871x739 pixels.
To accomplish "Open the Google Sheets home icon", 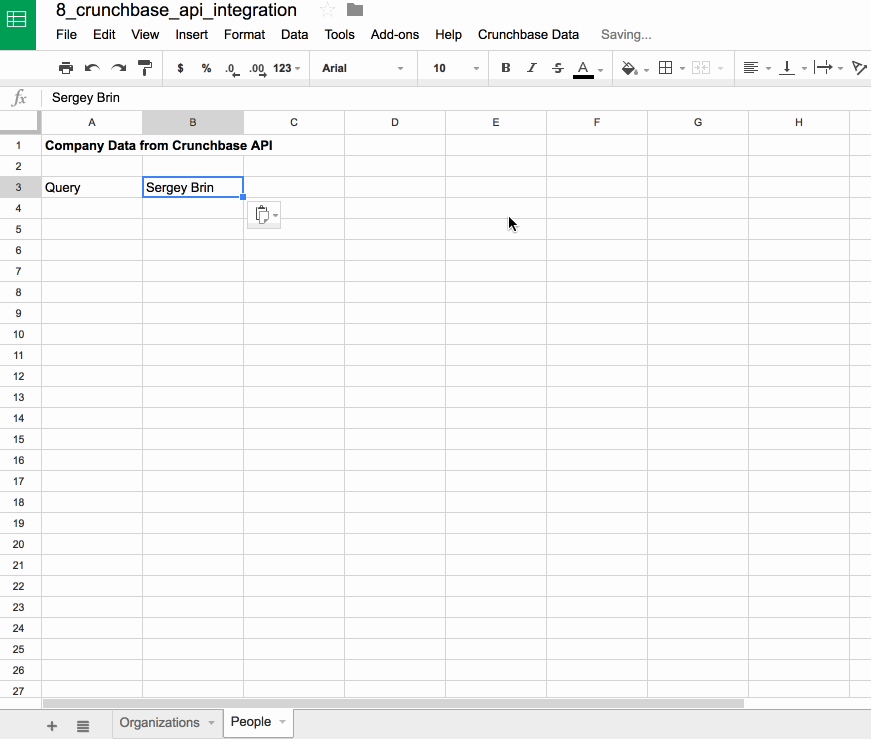I will [x=17, y=21].
